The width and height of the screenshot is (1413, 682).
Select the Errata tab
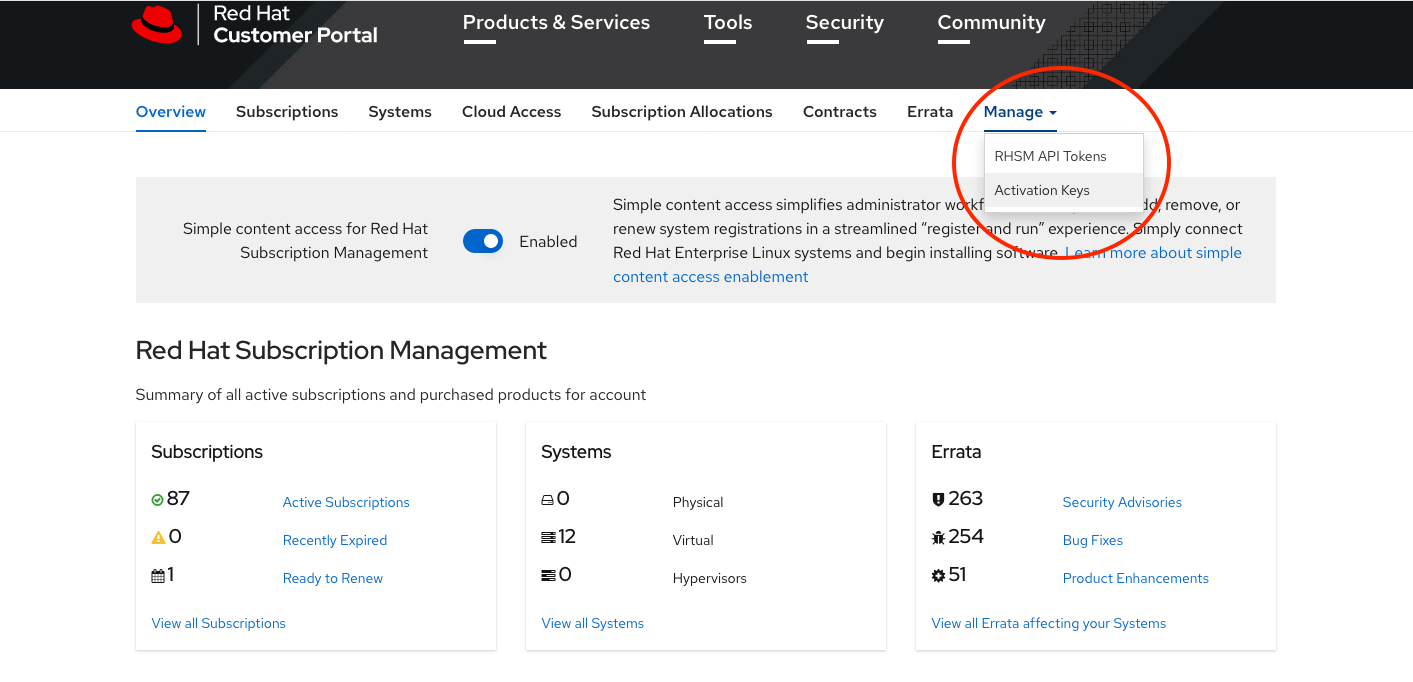[929, 111]
